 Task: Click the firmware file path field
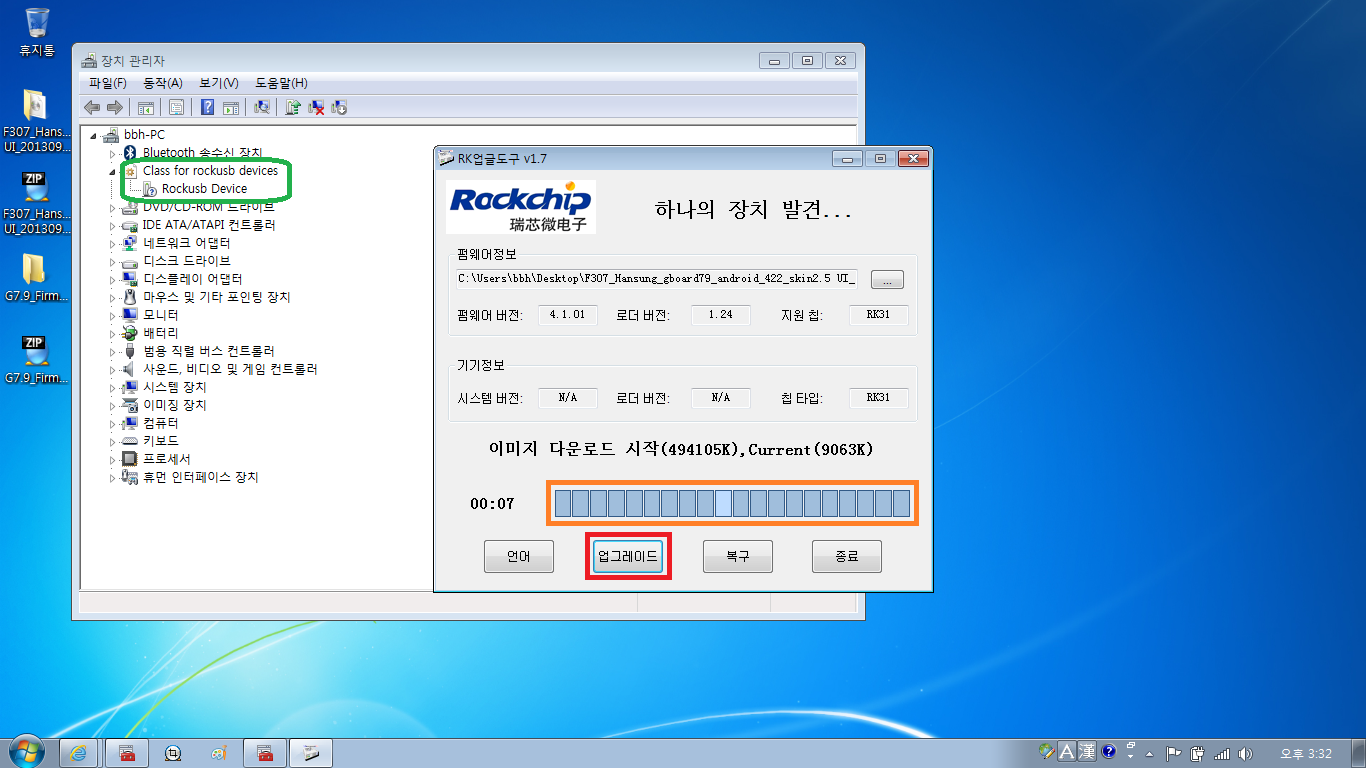[x=657, y=279]
